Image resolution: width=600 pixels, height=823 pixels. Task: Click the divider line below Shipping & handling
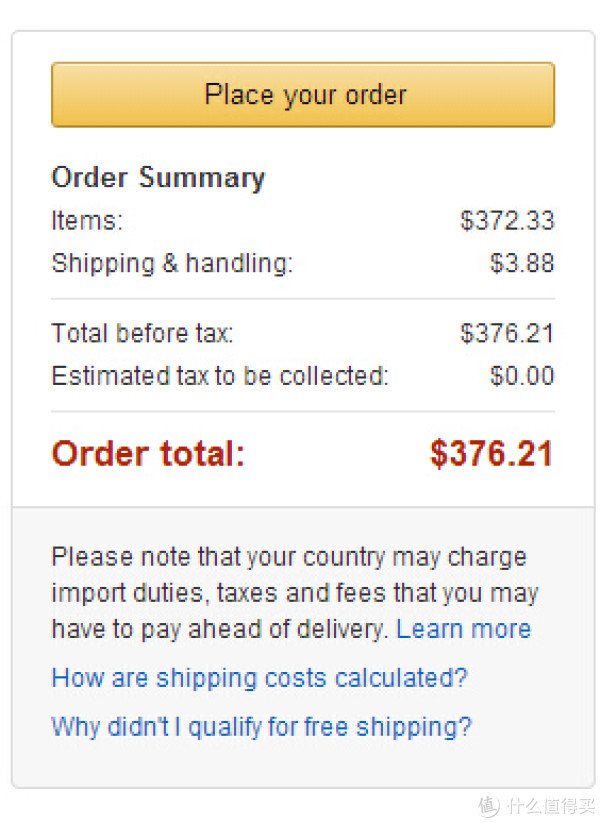303,299
